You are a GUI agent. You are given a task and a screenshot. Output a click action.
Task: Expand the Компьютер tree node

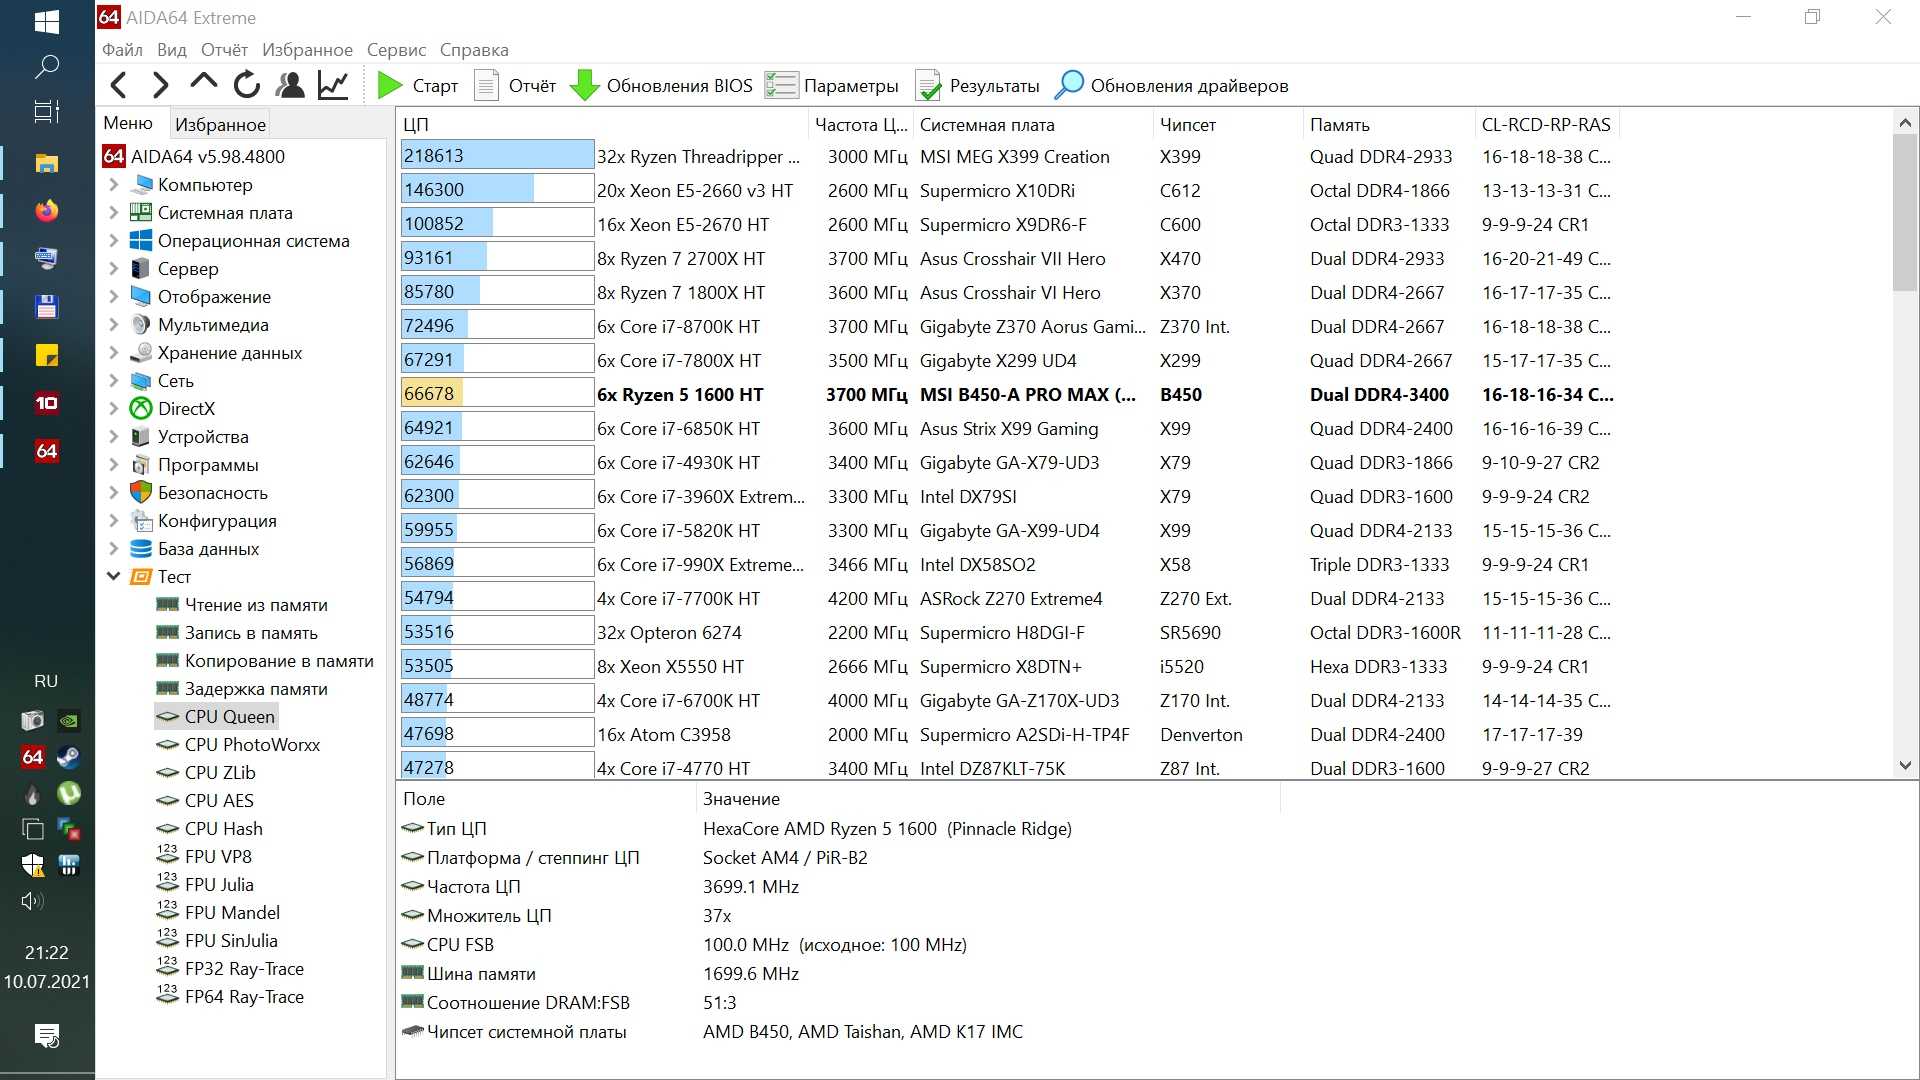click(113, 185)
